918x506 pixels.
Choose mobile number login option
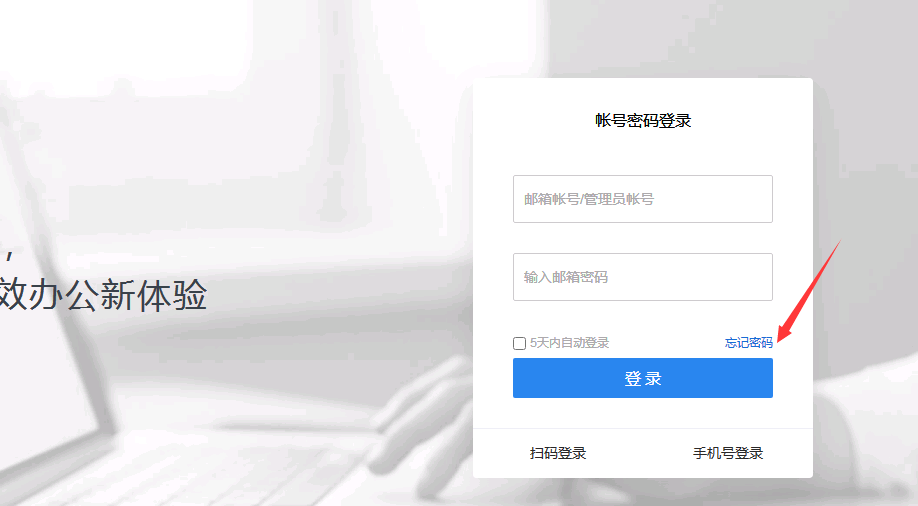coord(728,453)
